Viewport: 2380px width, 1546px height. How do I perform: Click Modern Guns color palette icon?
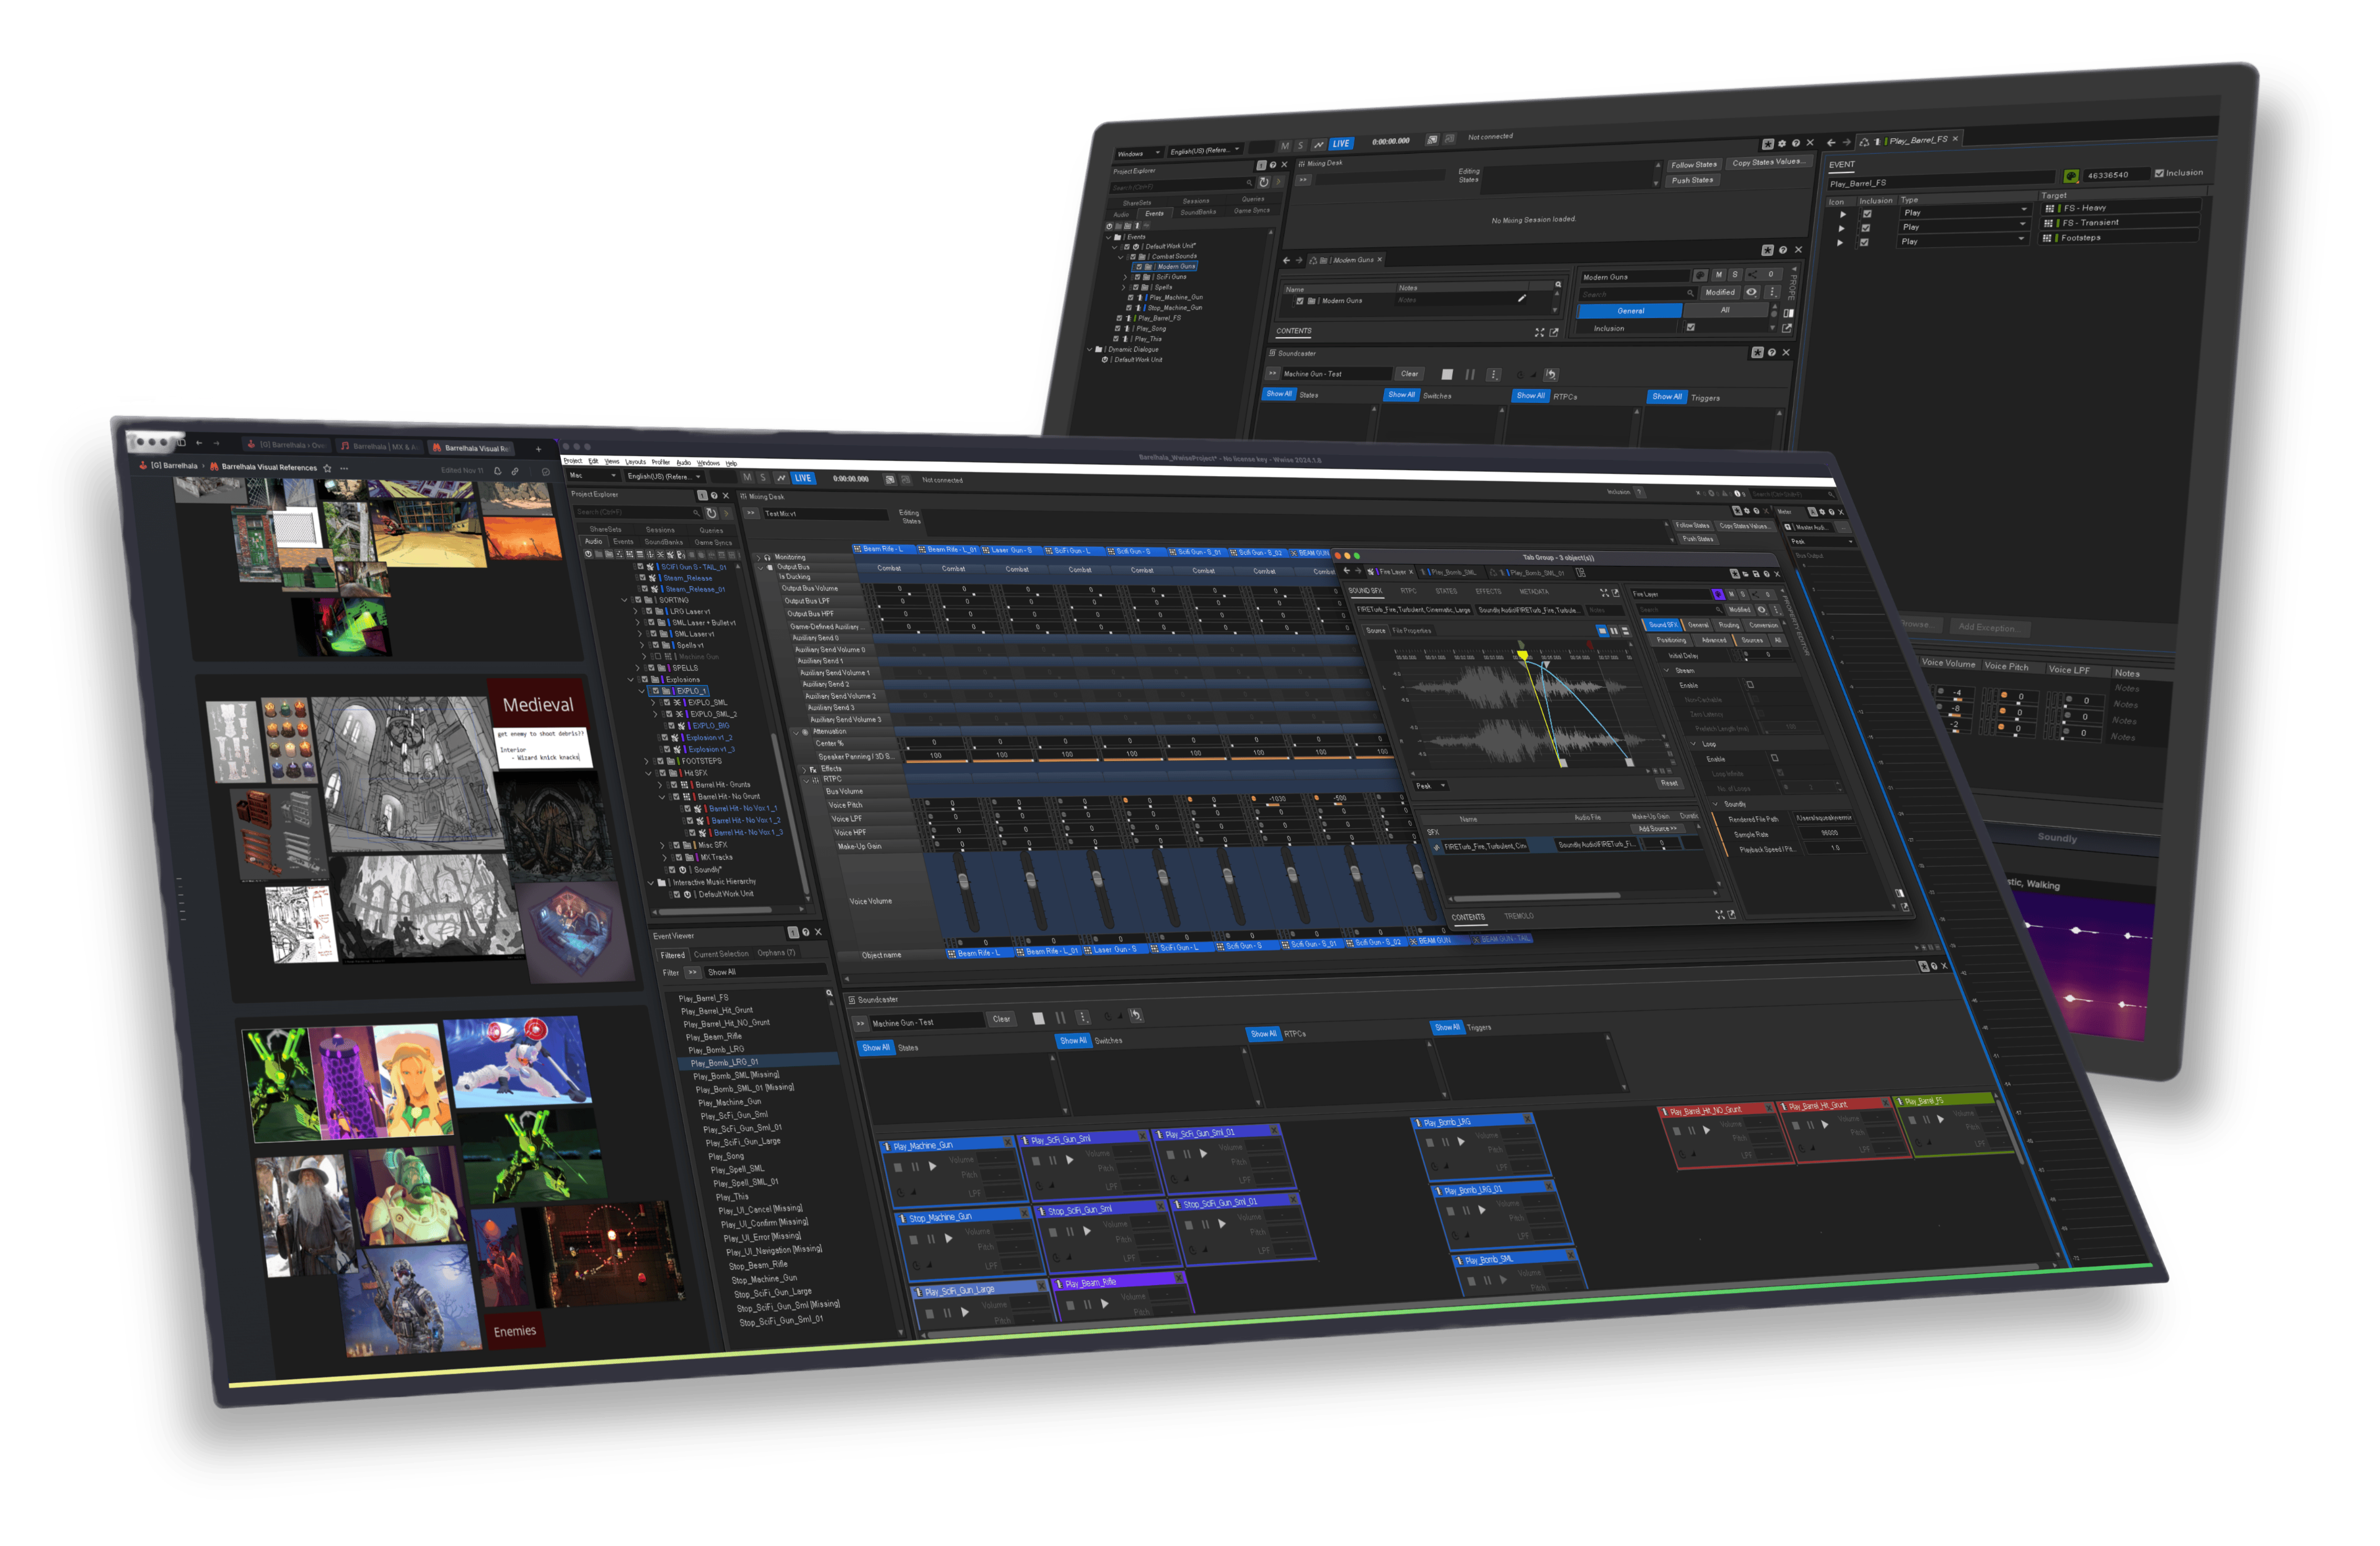pyautogui.click(x=1700, y=275)
